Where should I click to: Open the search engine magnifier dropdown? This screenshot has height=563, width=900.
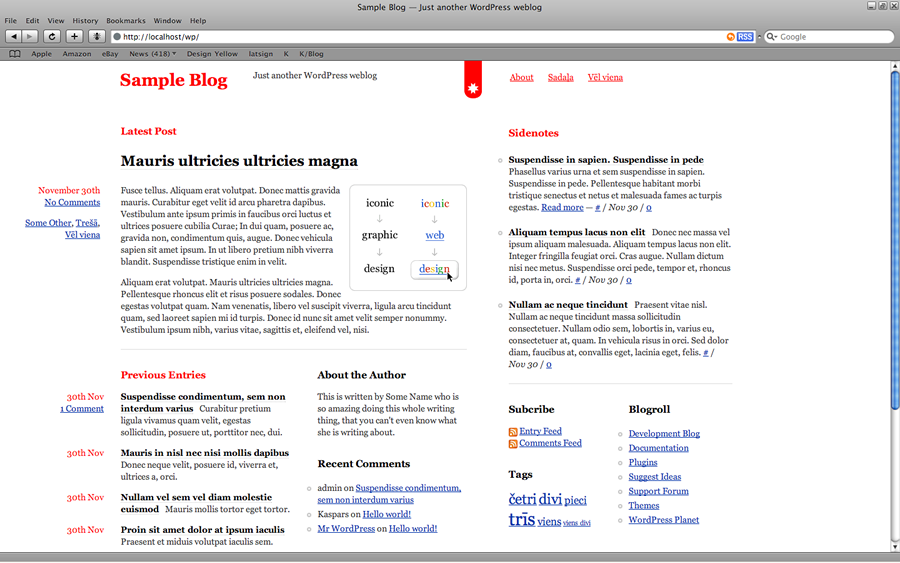tap(771, 37)
